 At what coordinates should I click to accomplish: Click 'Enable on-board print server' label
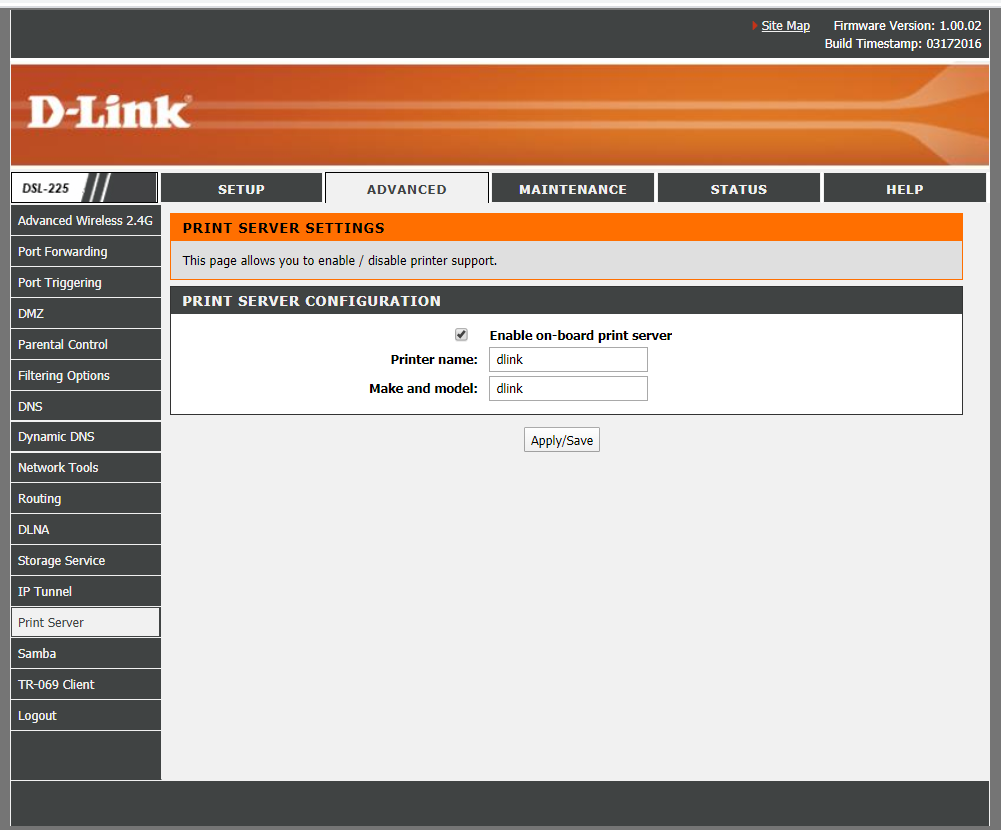point(581,335)
